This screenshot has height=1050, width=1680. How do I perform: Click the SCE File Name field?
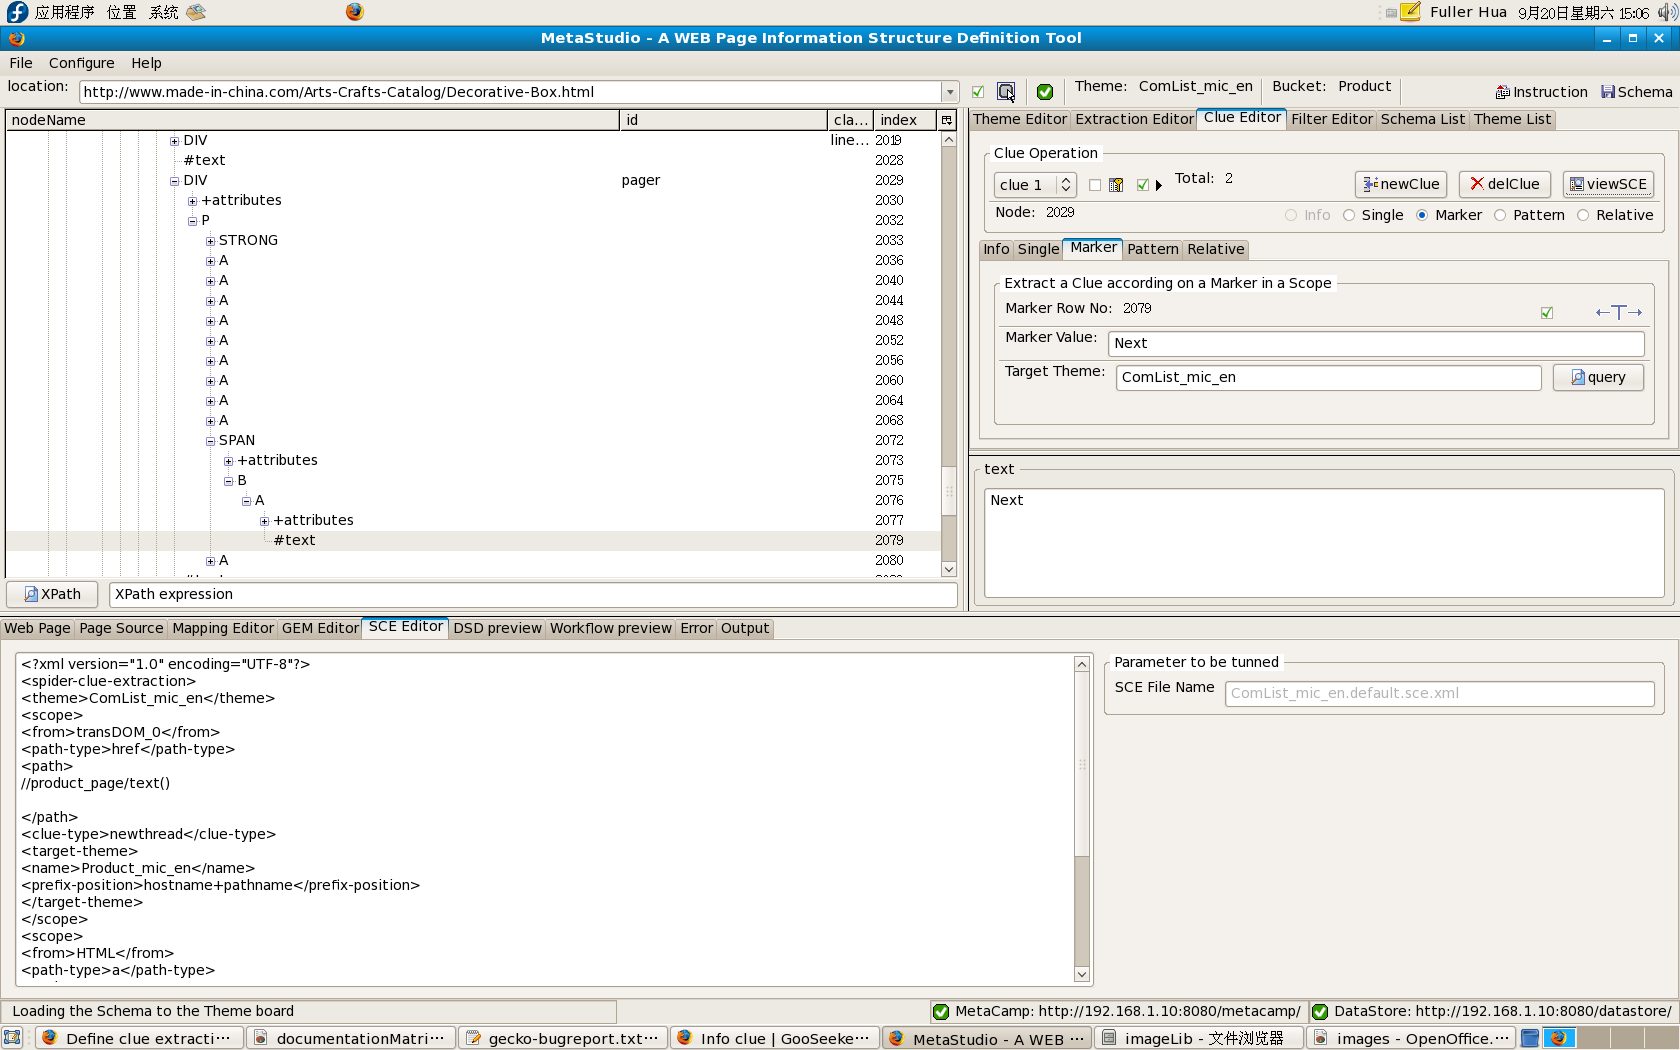pos(1439,693)
